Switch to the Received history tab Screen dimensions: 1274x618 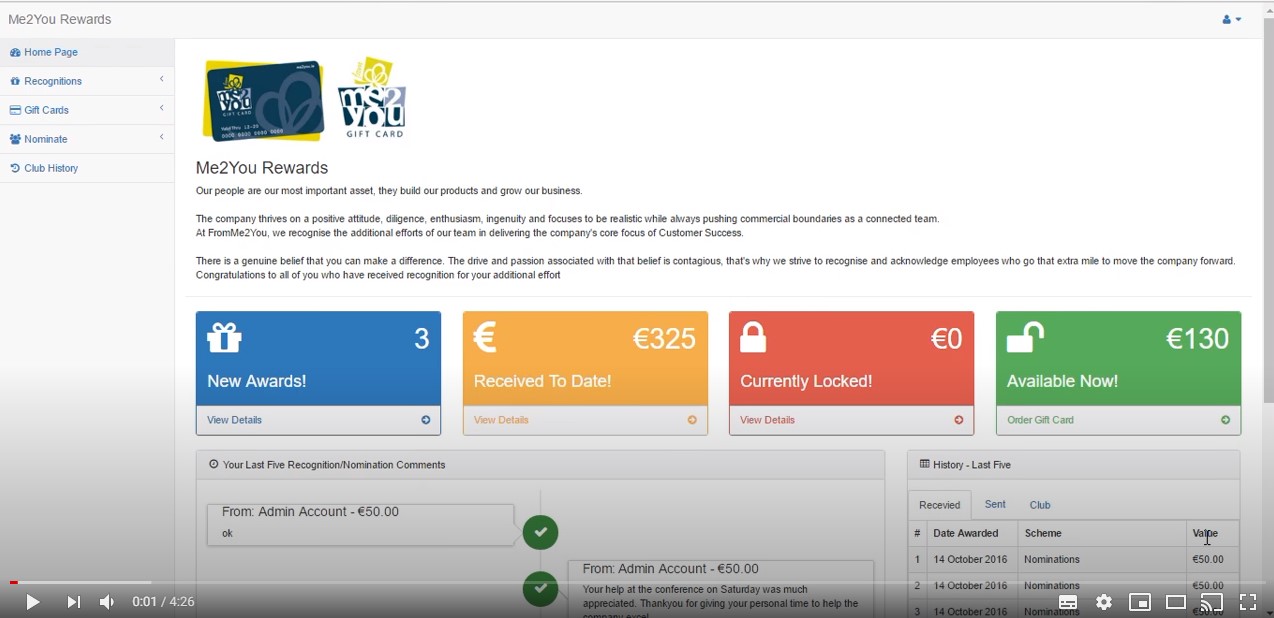click(x=939, y=505)
